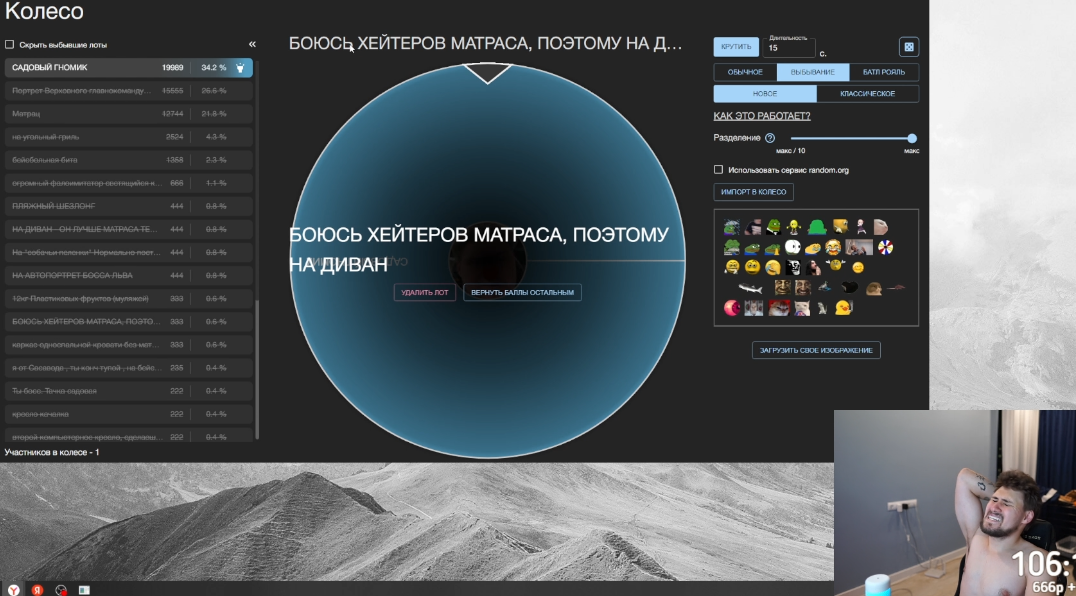Click НА АВТОПОРТРЕТ БОССА ЛЬВА row

click(x=129, y=275)
